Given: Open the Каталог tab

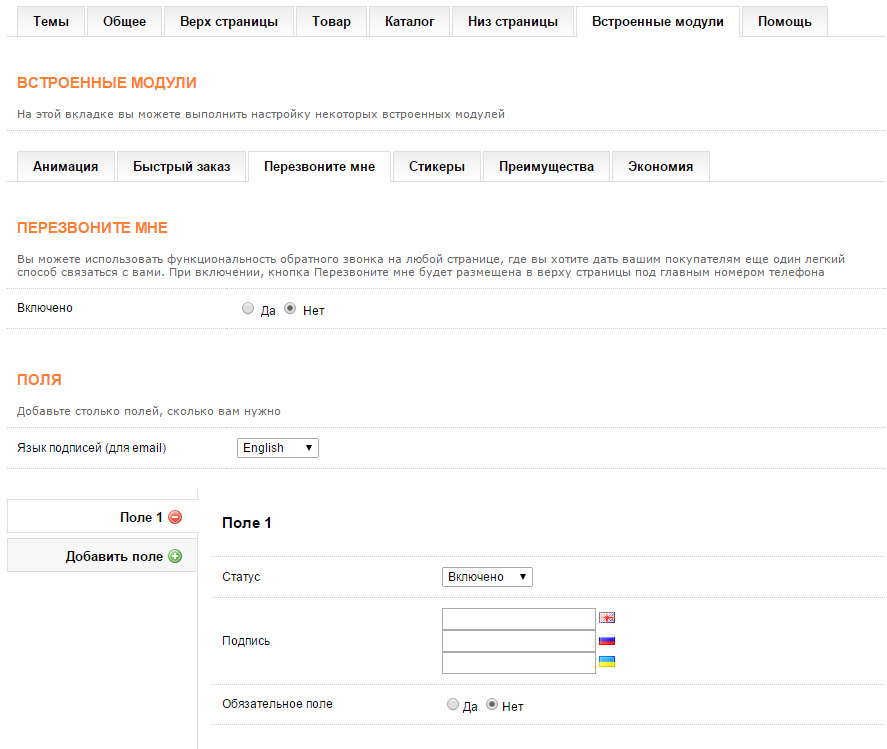Looking at the screenshot, I should 409,21.
